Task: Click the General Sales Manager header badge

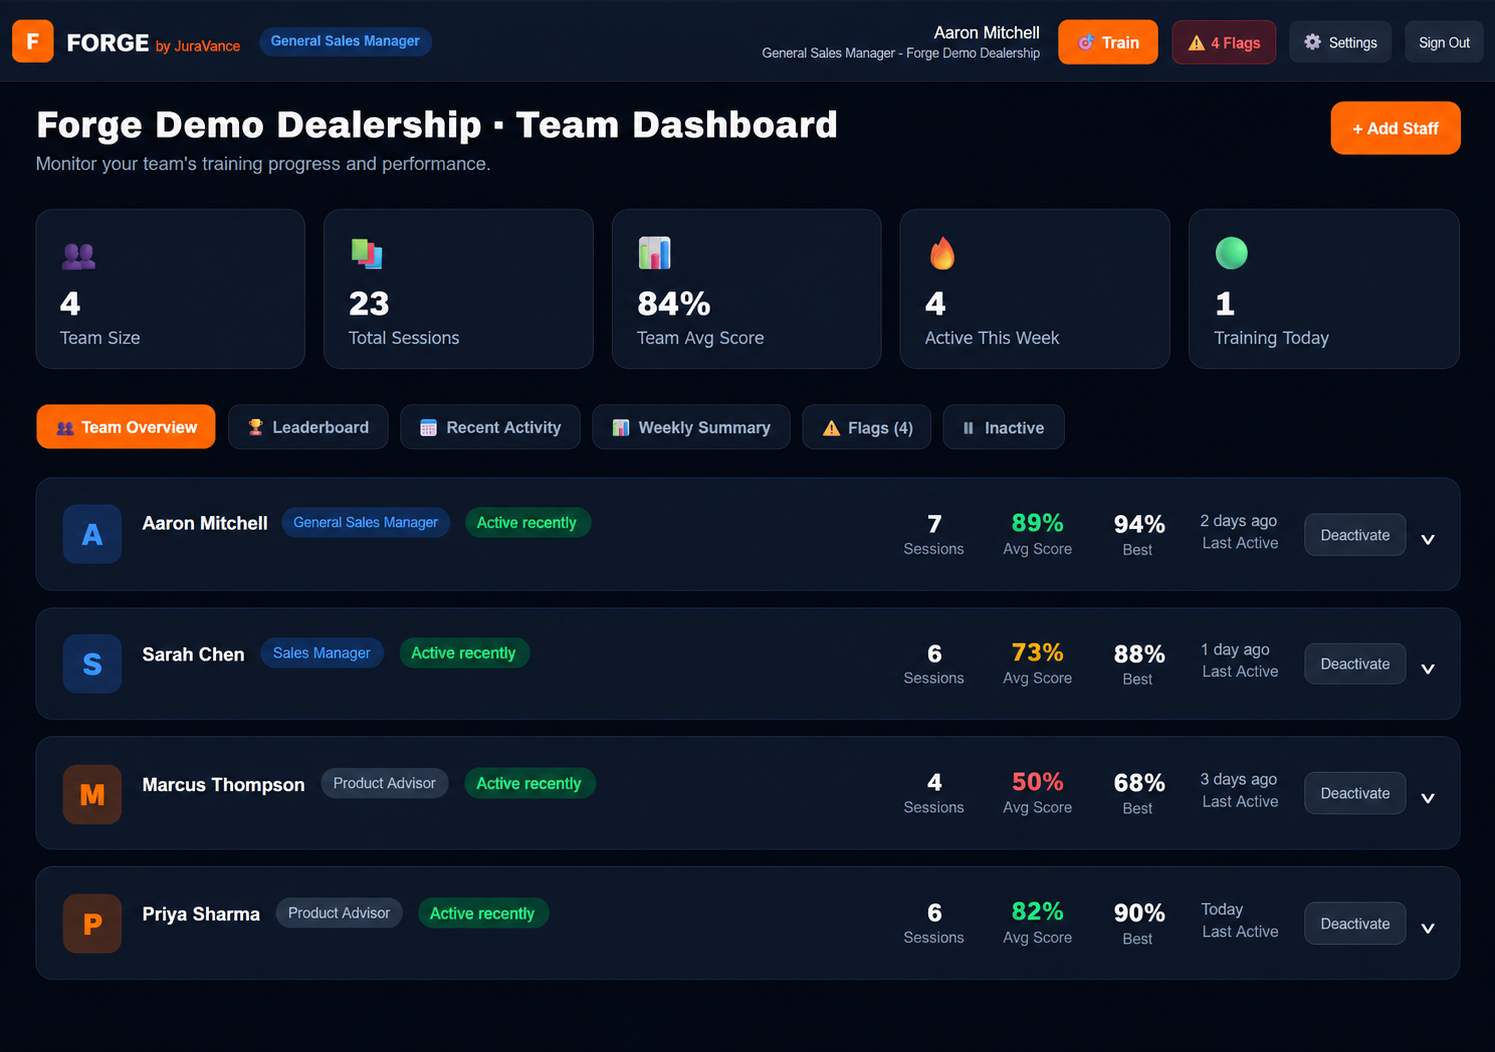Action: click(345, 41)
